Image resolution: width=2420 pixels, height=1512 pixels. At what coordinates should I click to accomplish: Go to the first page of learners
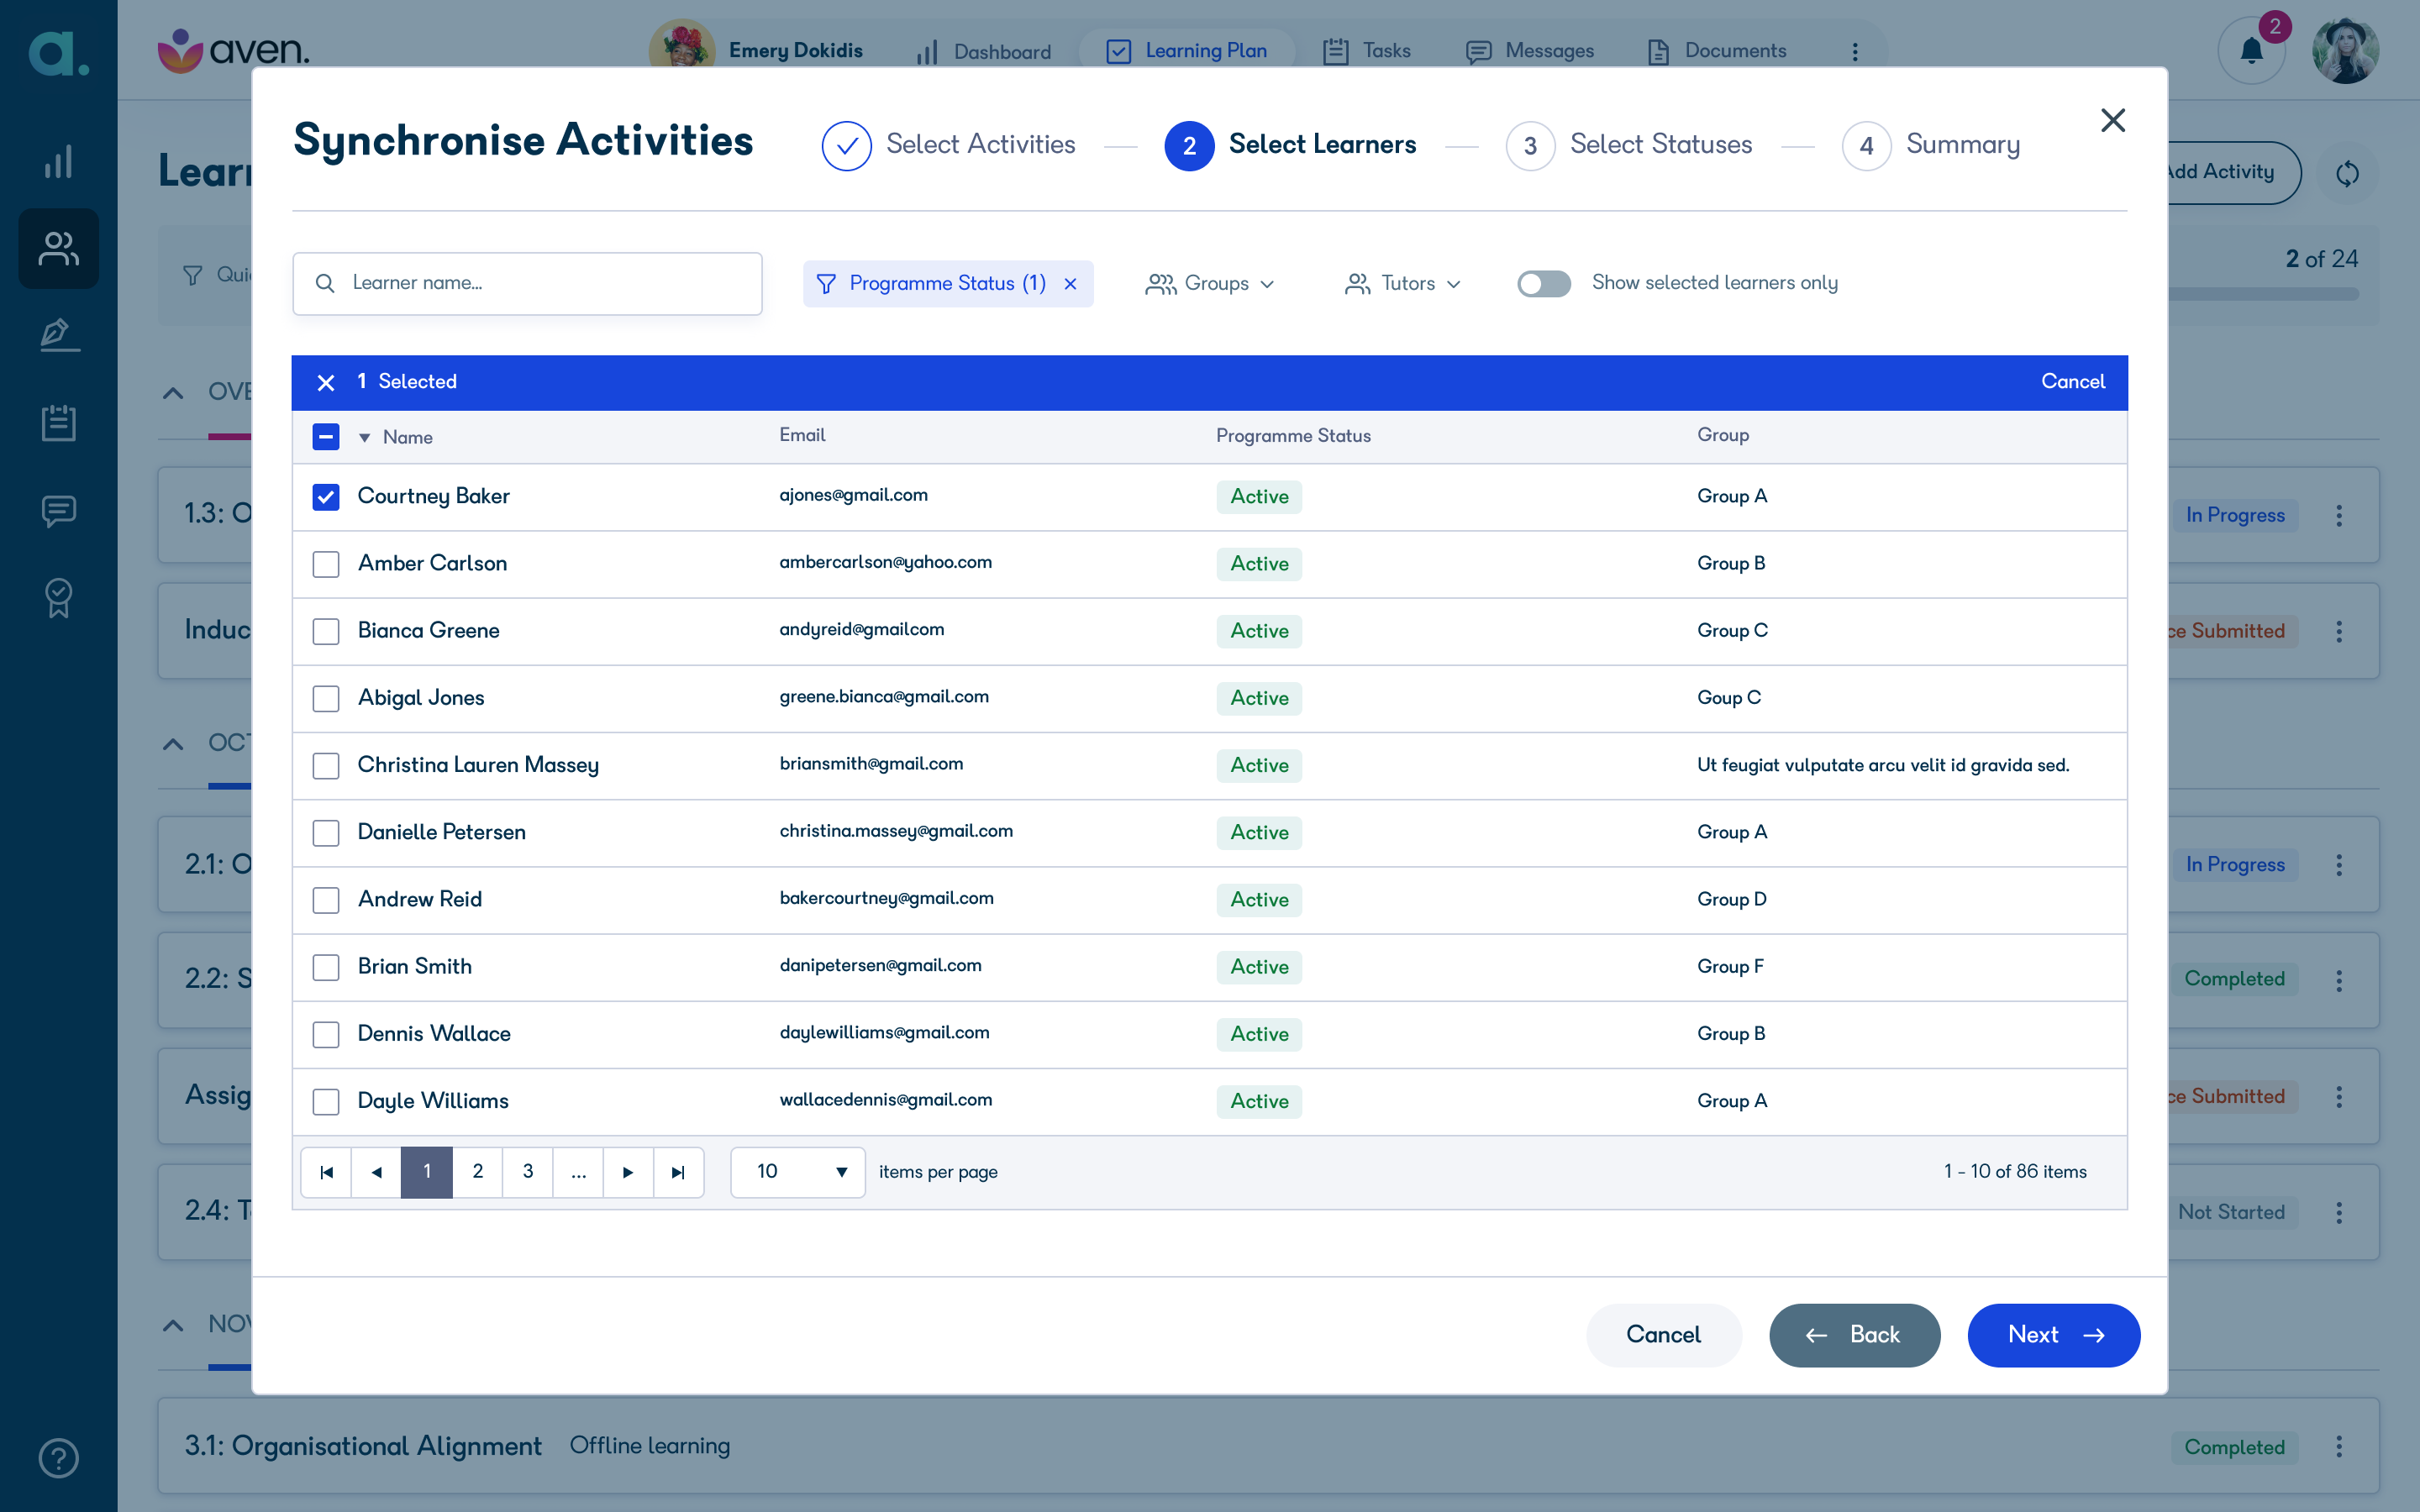point(326,1172)
